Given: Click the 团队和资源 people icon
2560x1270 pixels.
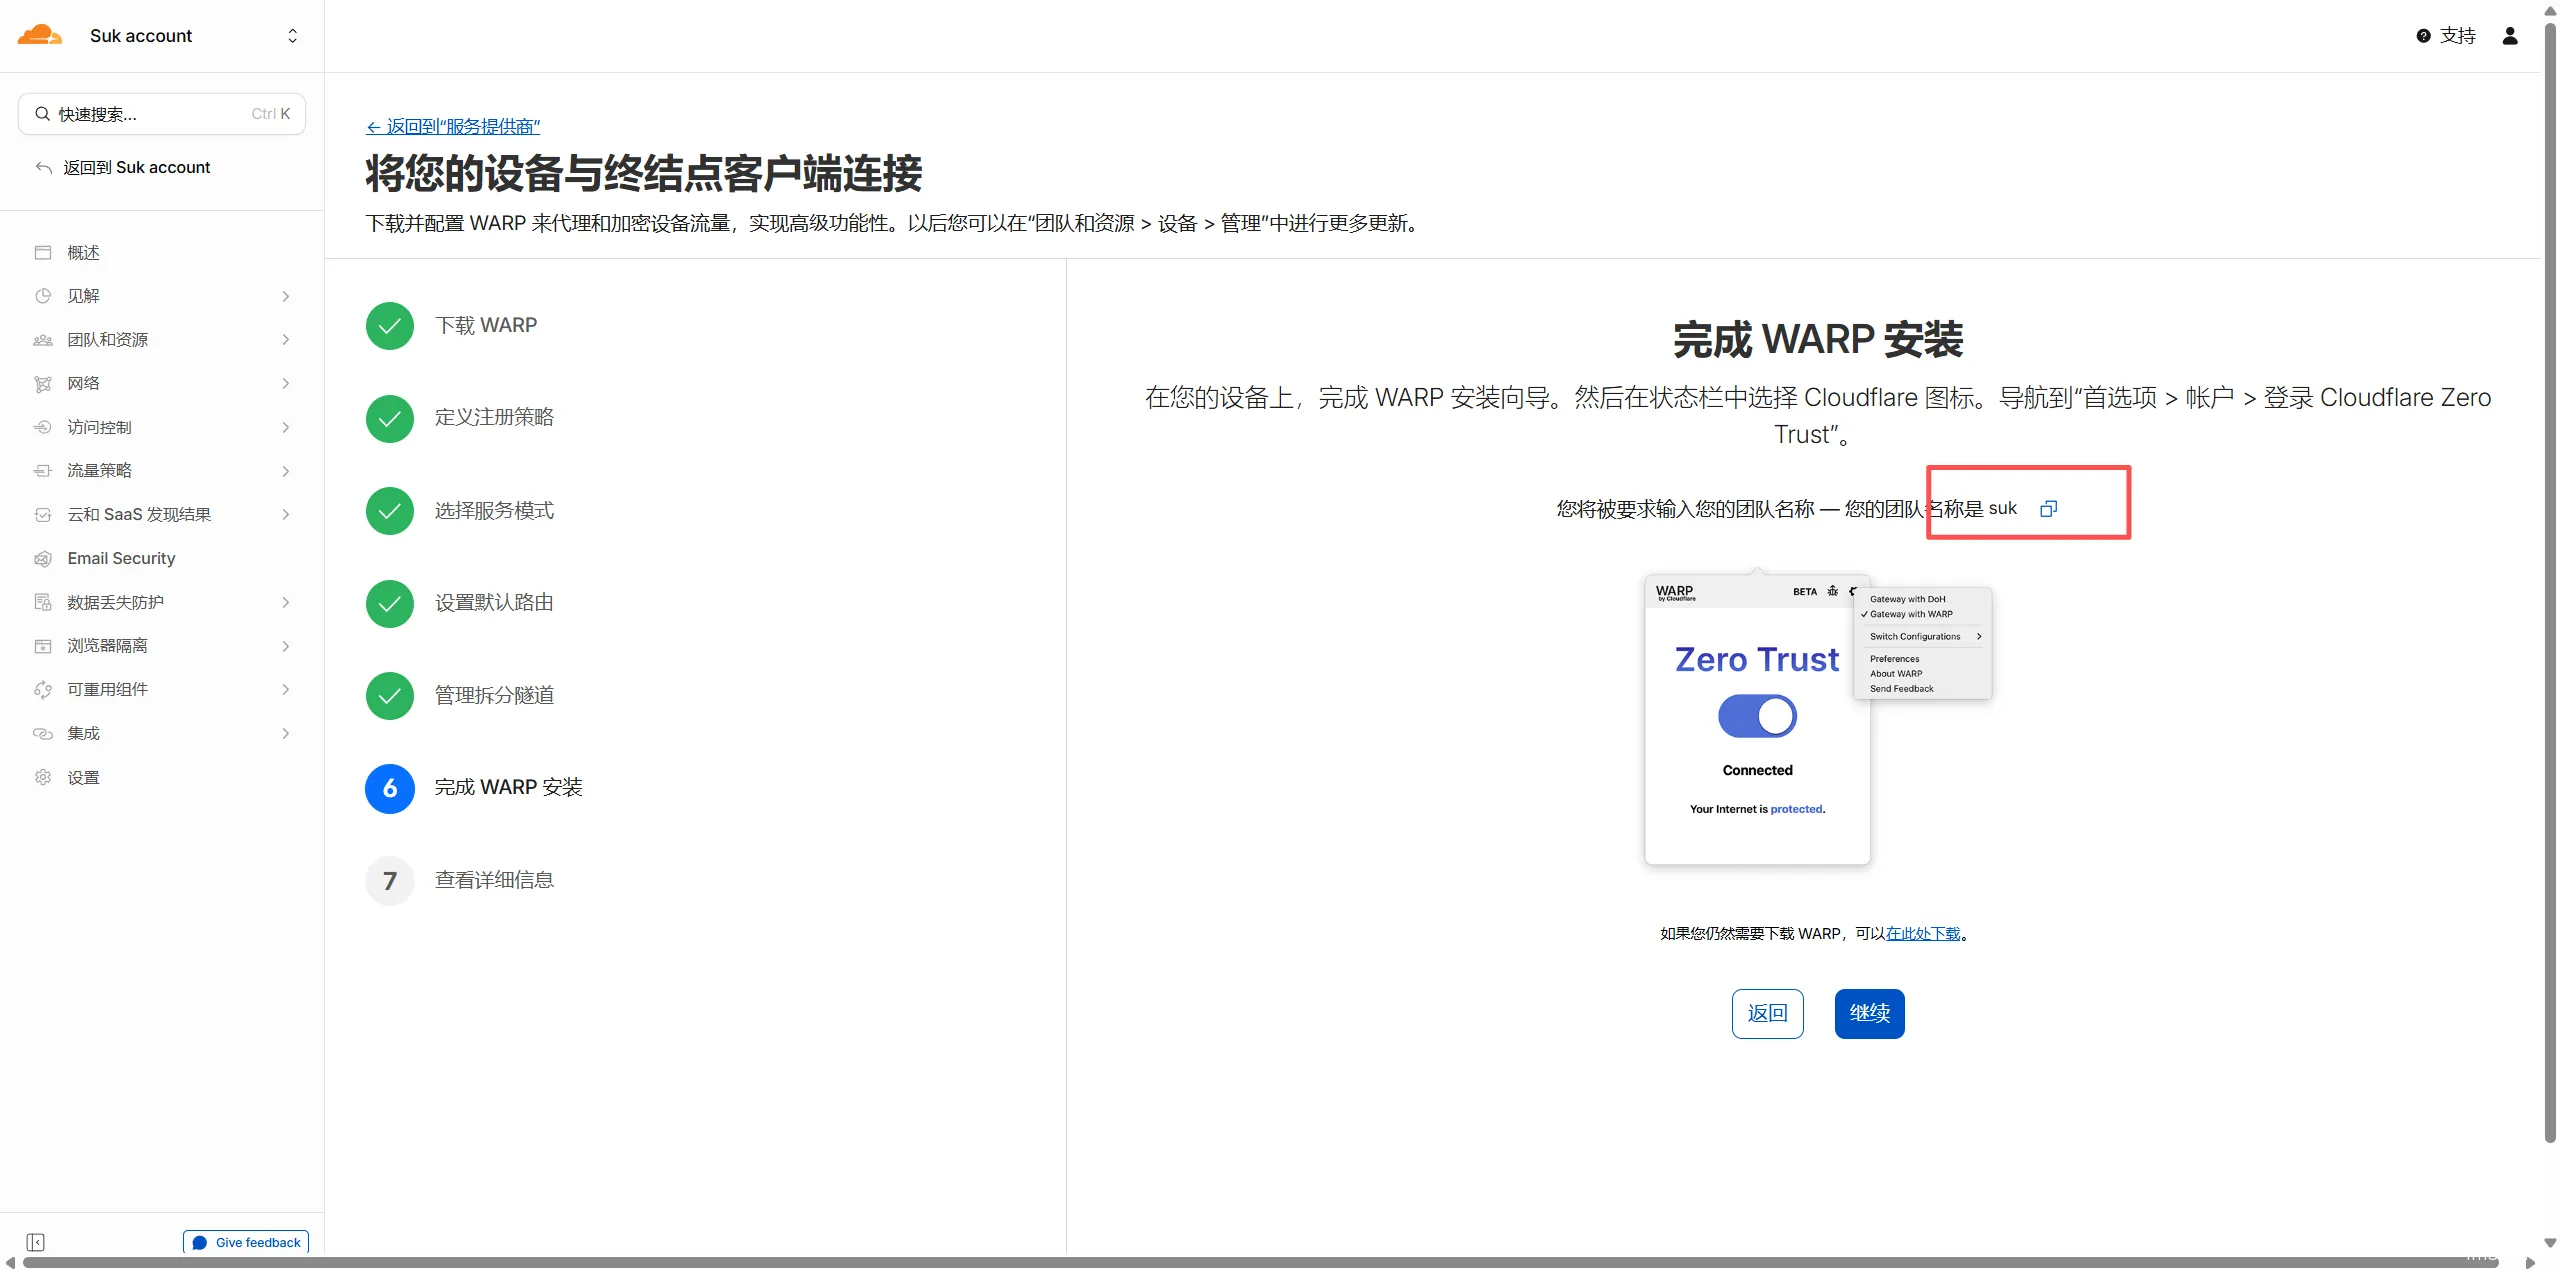Looking at the screenshot, I should (43, 340).
